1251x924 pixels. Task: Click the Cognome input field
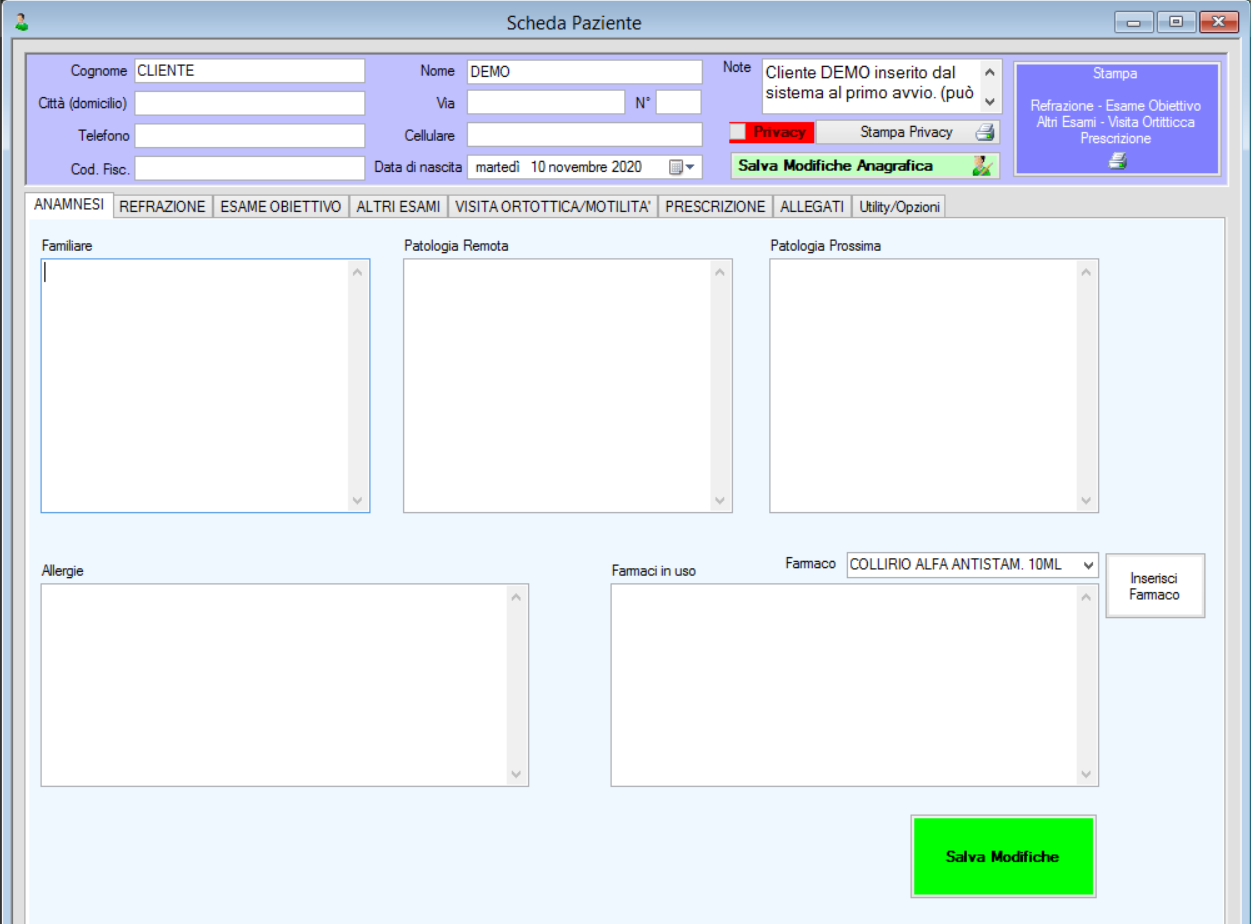tap(249, 71)
